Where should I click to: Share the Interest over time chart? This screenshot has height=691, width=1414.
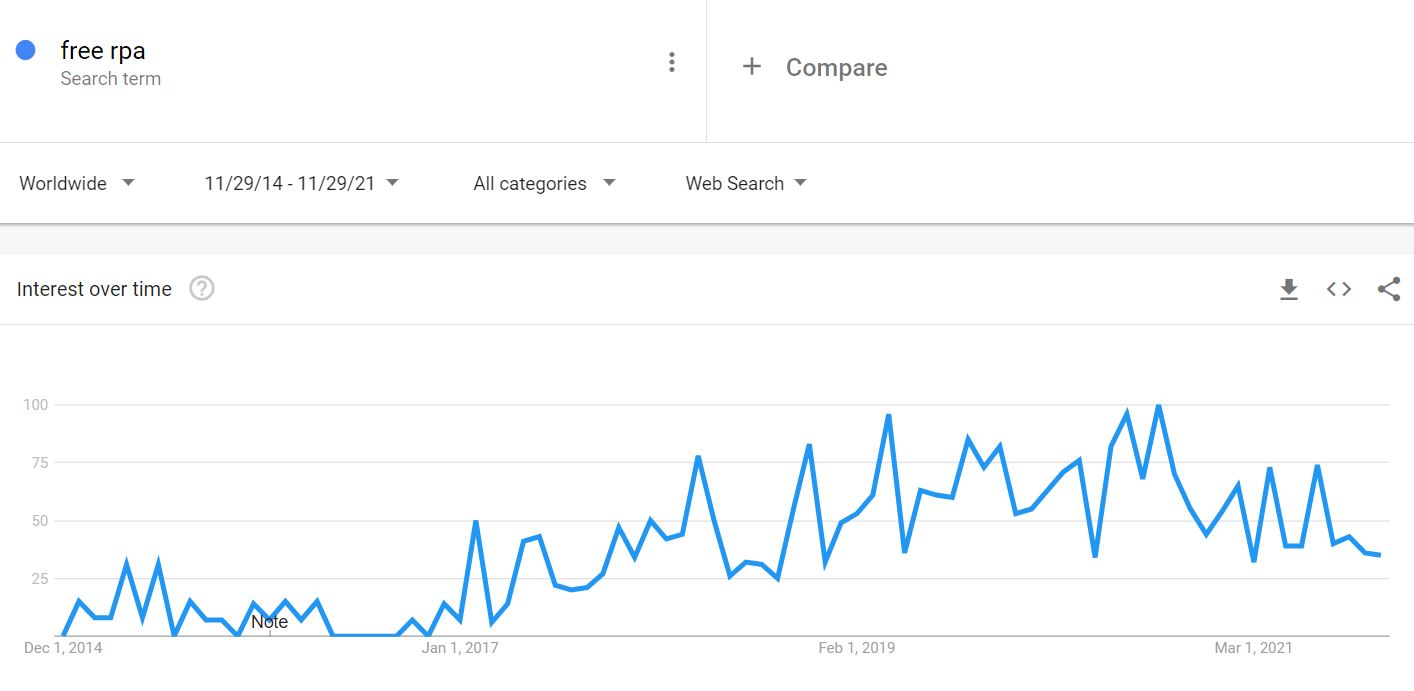click(x=1388, y=290)
